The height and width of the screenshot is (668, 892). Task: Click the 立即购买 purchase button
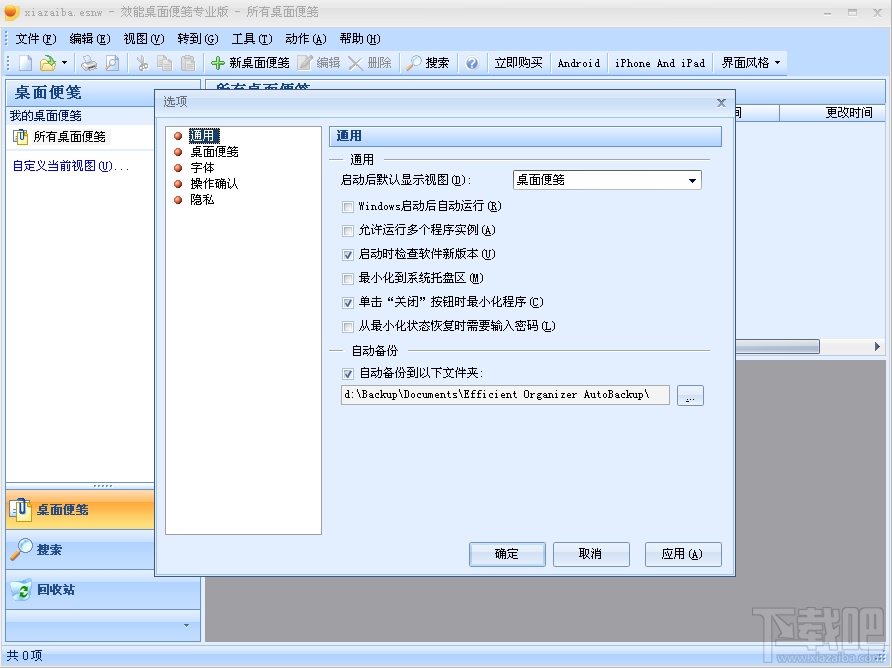pos(521,62)
